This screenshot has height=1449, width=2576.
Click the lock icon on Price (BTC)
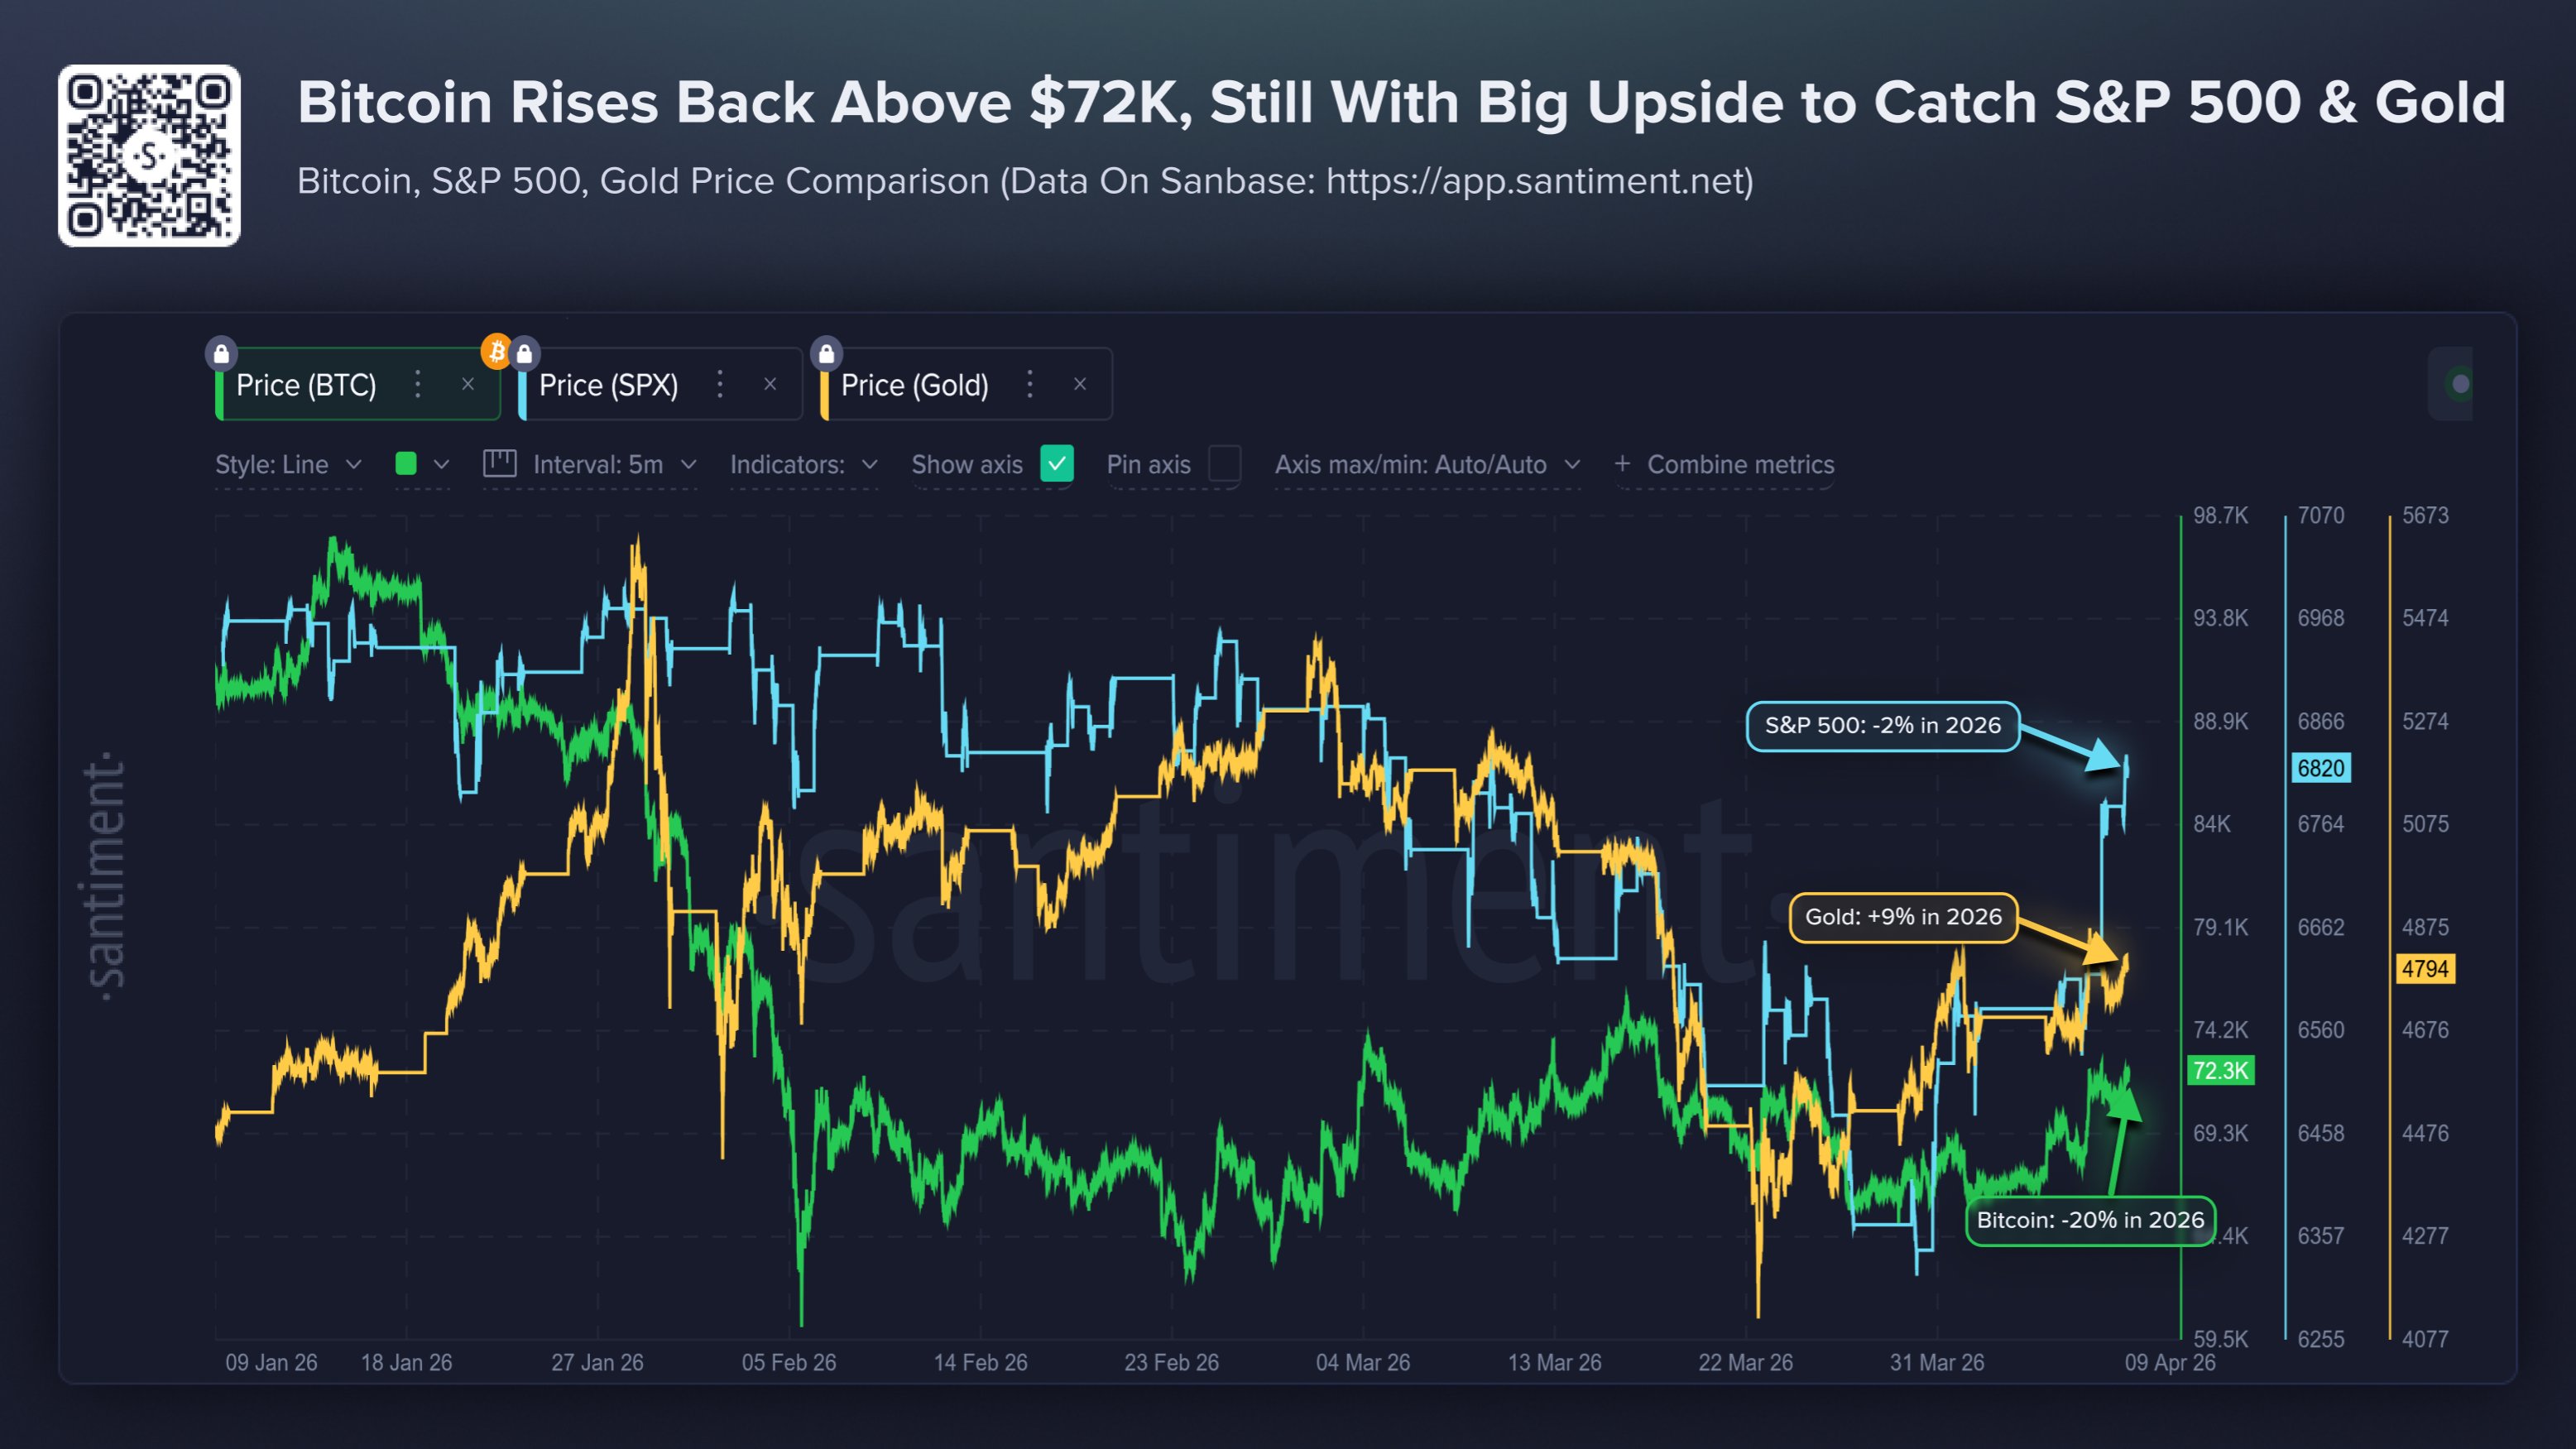(x=221, y=353)
